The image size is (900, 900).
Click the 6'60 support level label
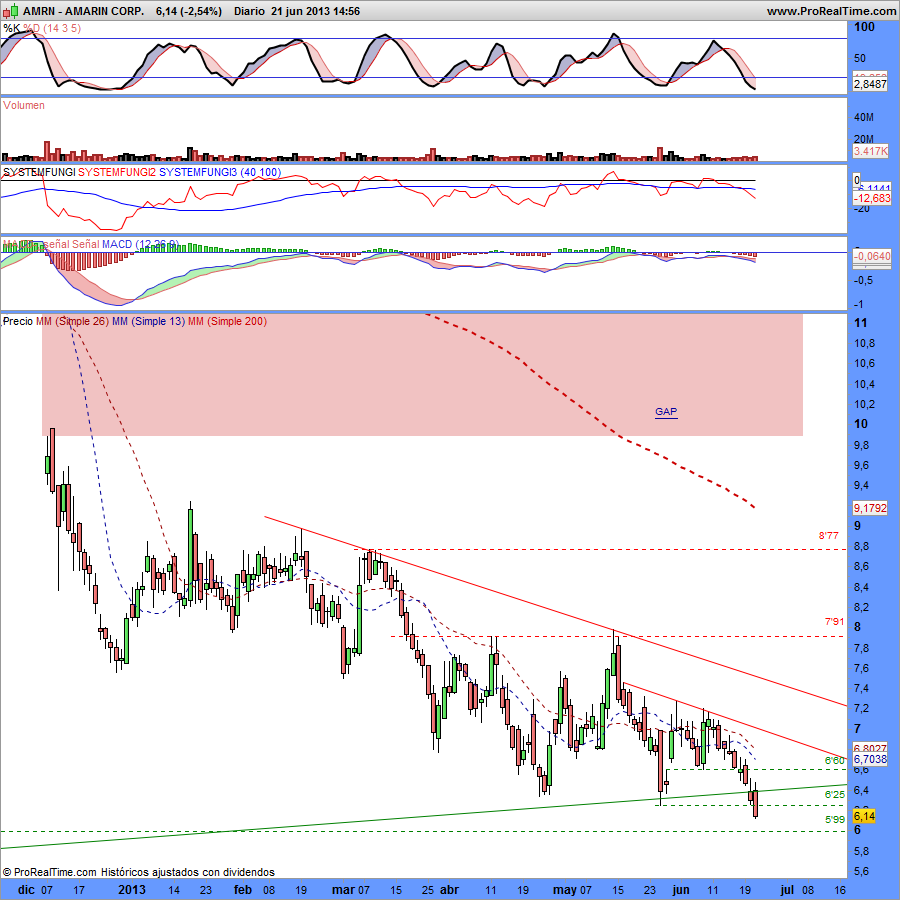pos(835,761)
